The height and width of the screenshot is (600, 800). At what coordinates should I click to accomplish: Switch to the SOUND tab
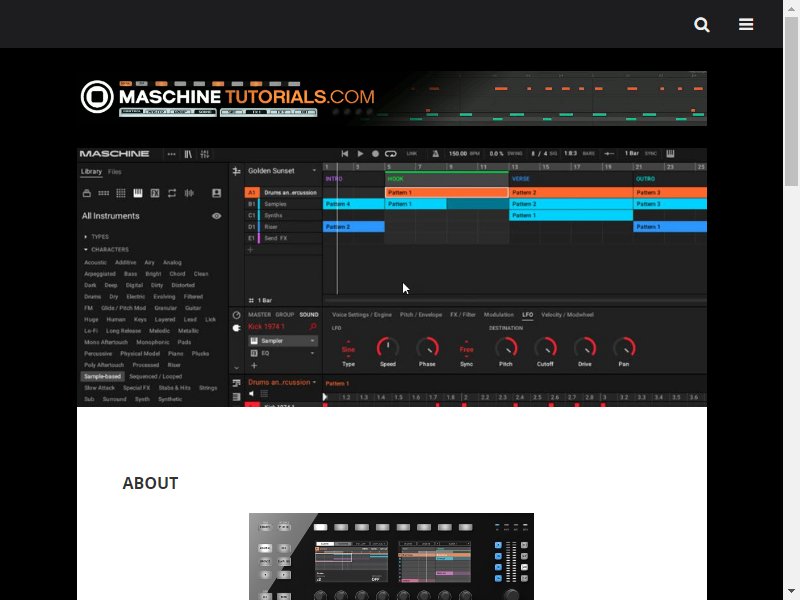tap(309, 315)
